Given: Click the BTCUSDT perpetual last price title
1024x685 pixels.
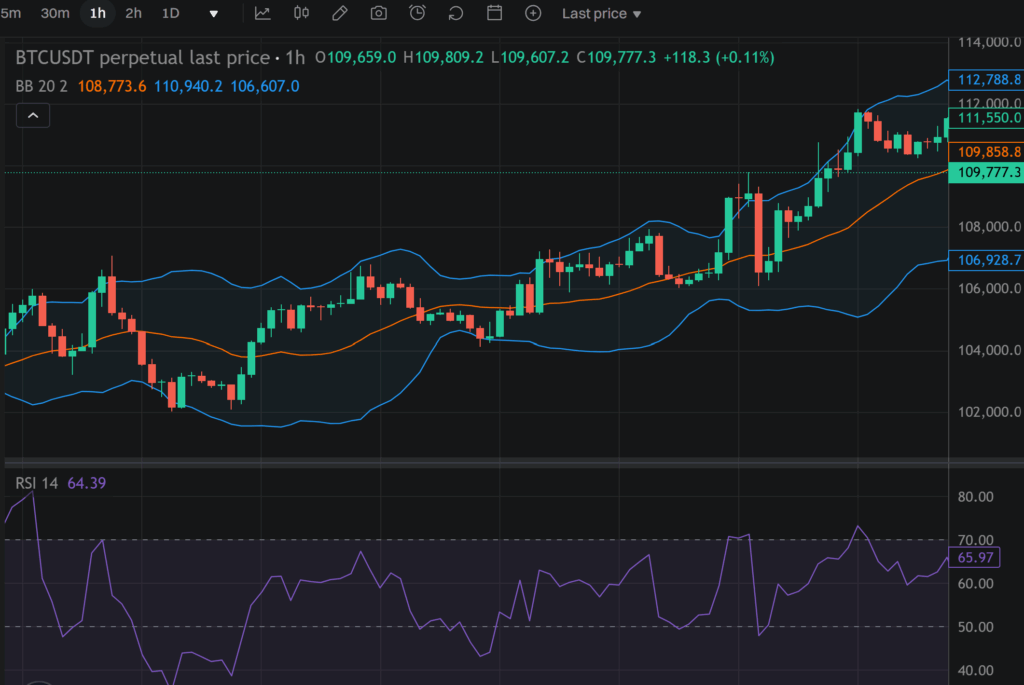Looking at the screenshot, I should pos(142,58).
